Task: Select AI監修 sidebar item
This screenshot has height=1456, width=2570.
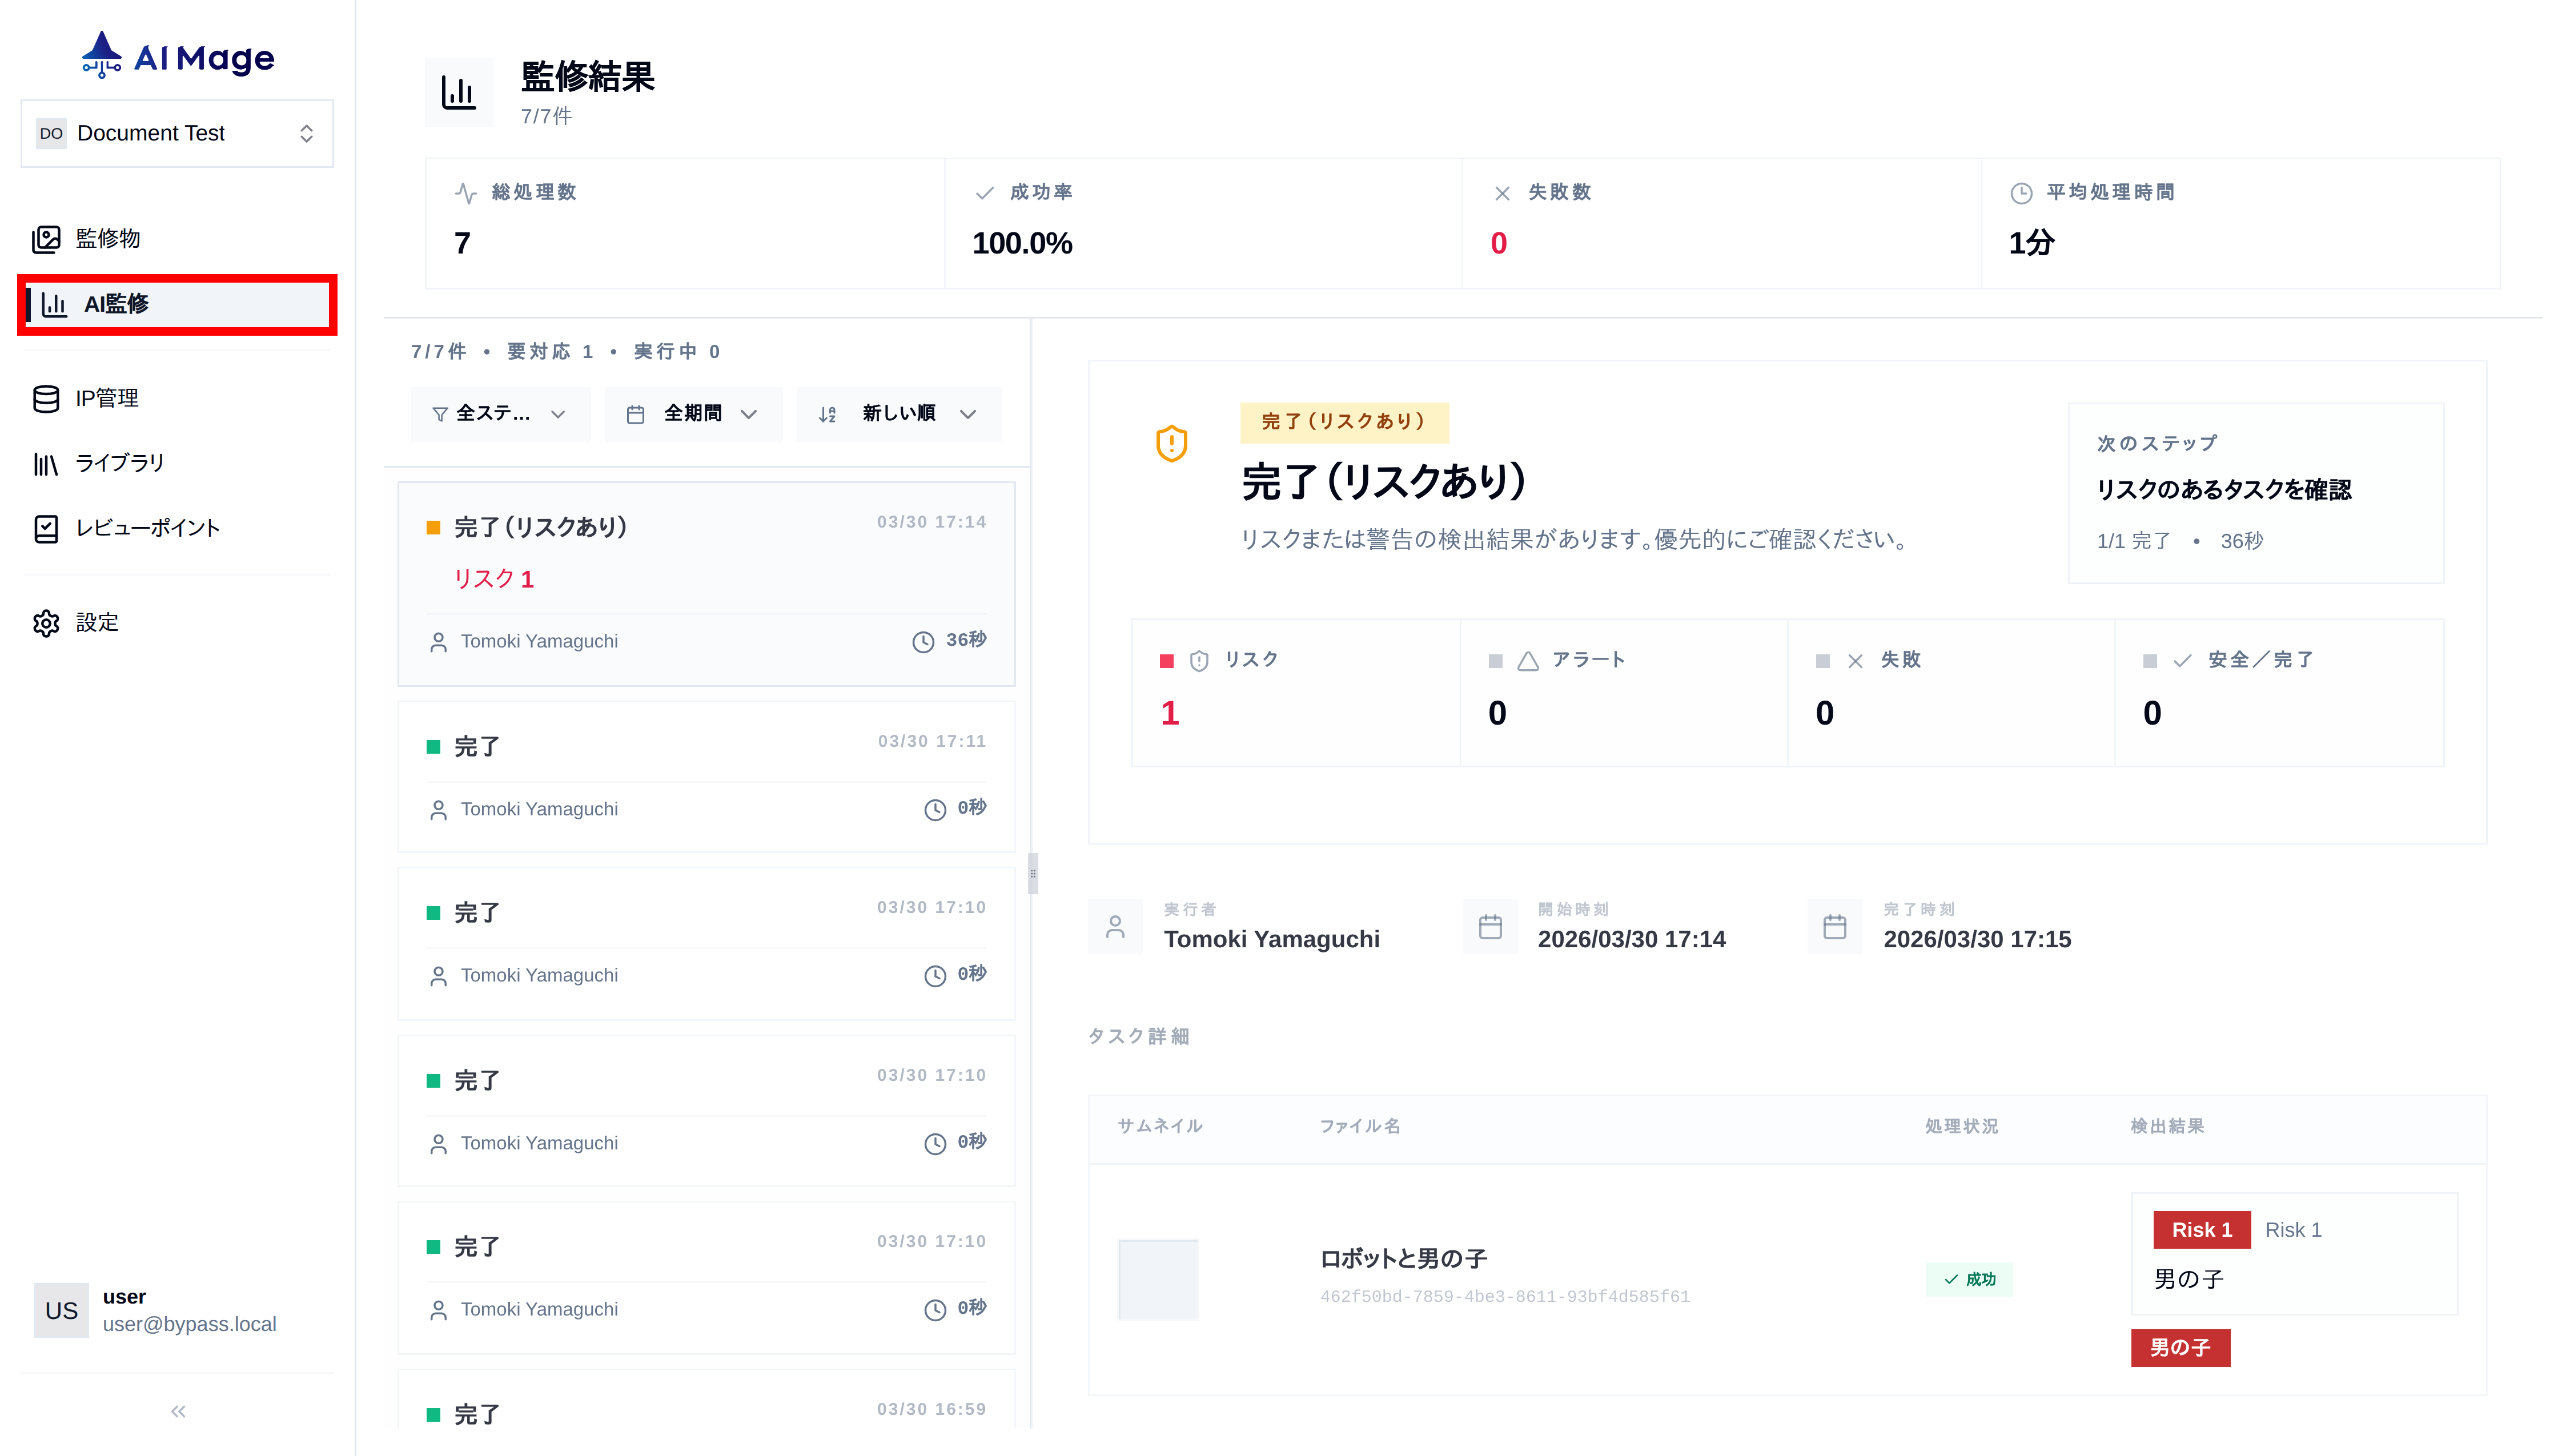Action: click(x=177, y=304)
